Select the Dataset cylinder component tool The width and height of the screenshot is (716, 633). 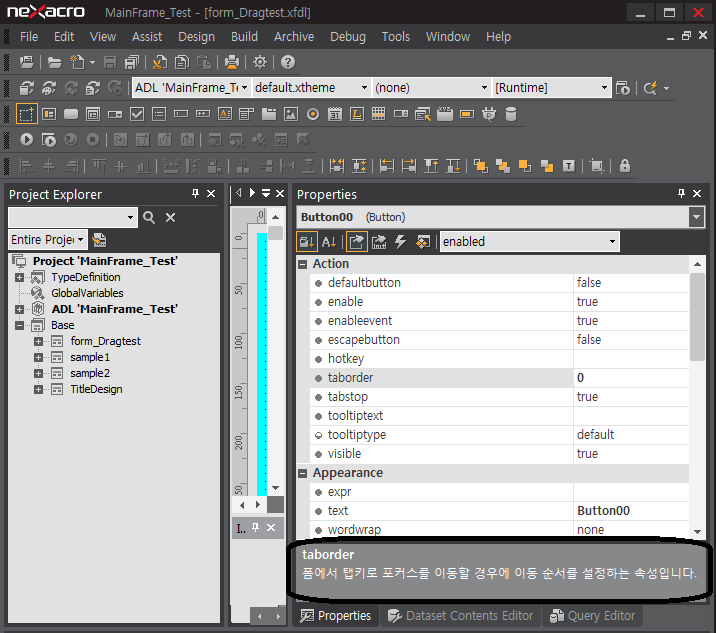click(511, 114)
